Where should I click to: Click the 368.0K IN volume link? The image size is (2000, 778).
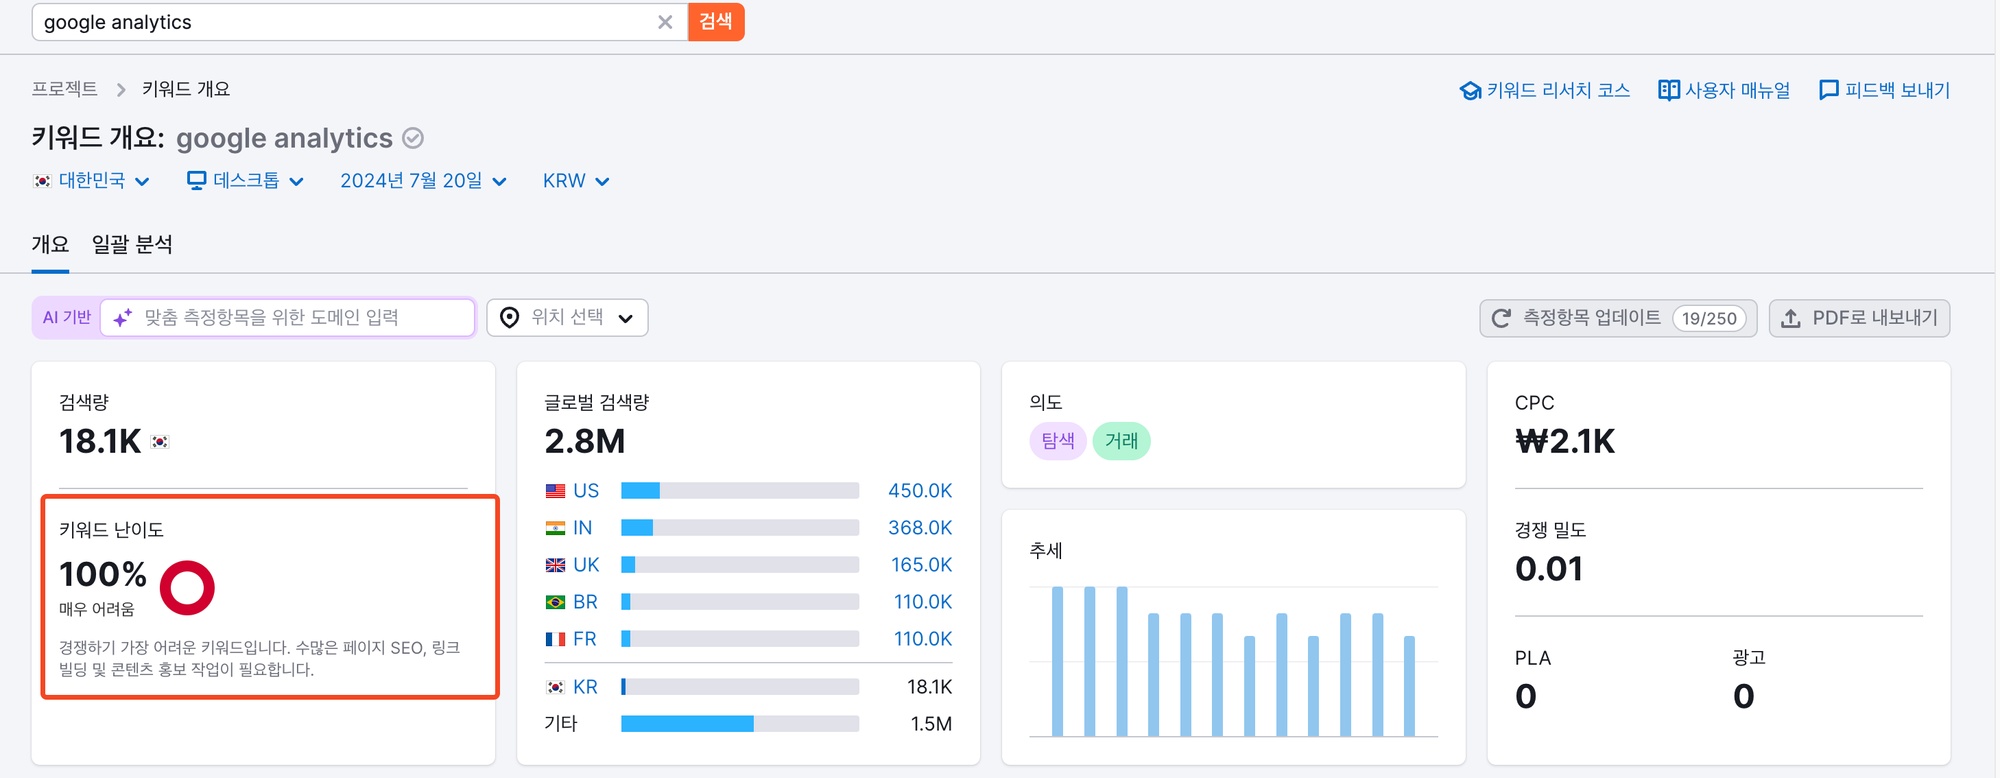(920, 528)
